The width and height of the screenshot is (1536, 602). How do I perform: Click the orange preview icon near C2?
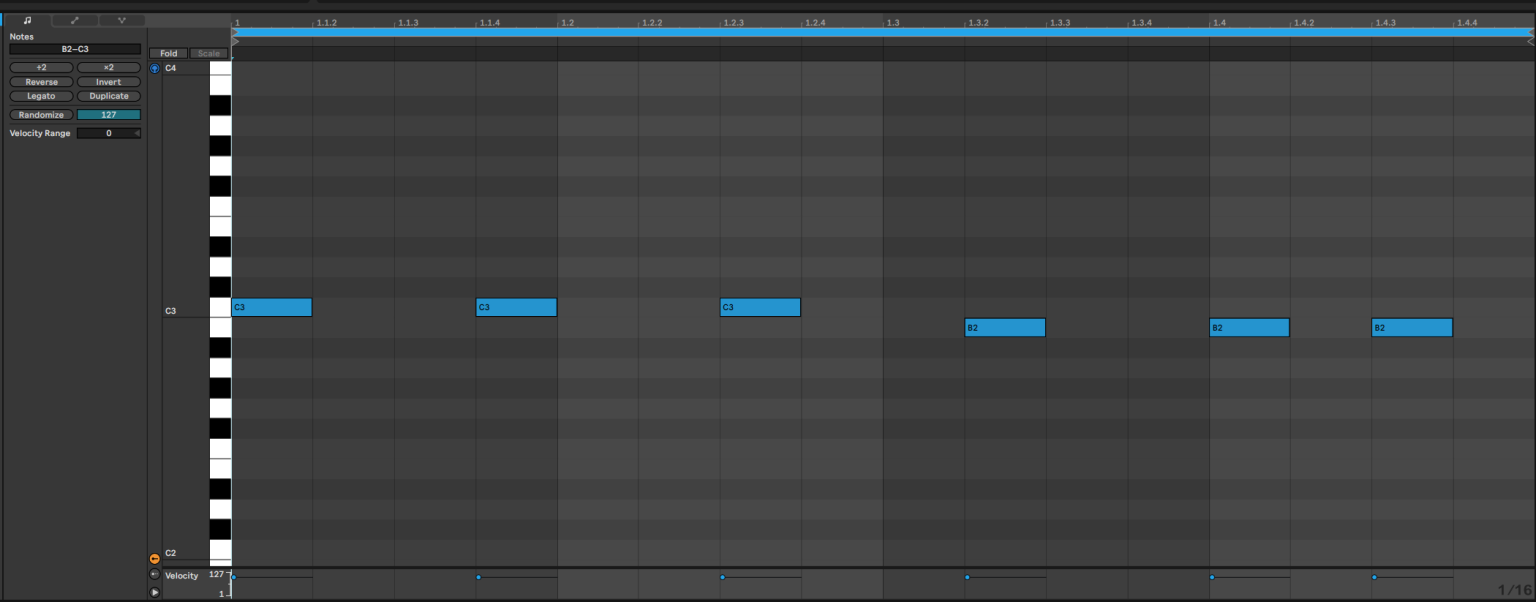(x=154, y=557)
